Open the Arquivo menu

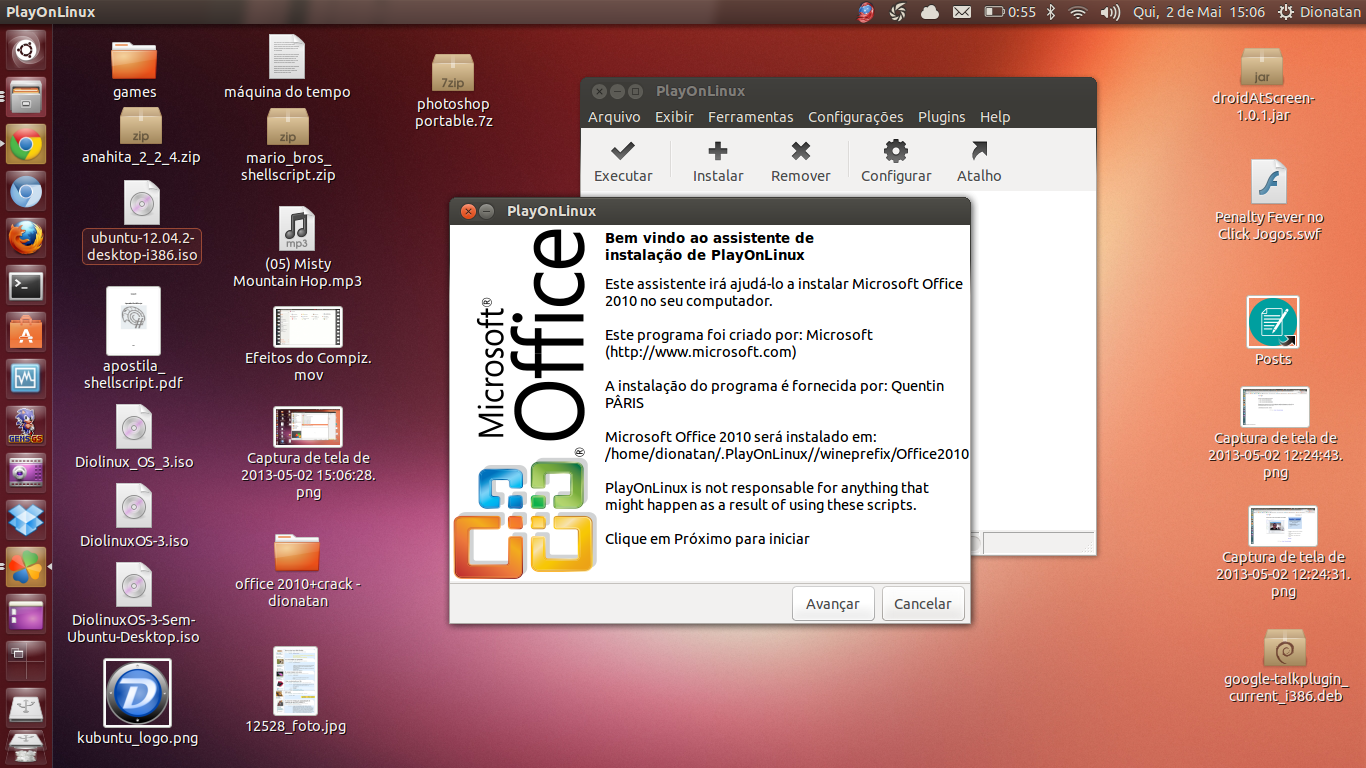tap(614, 117)
